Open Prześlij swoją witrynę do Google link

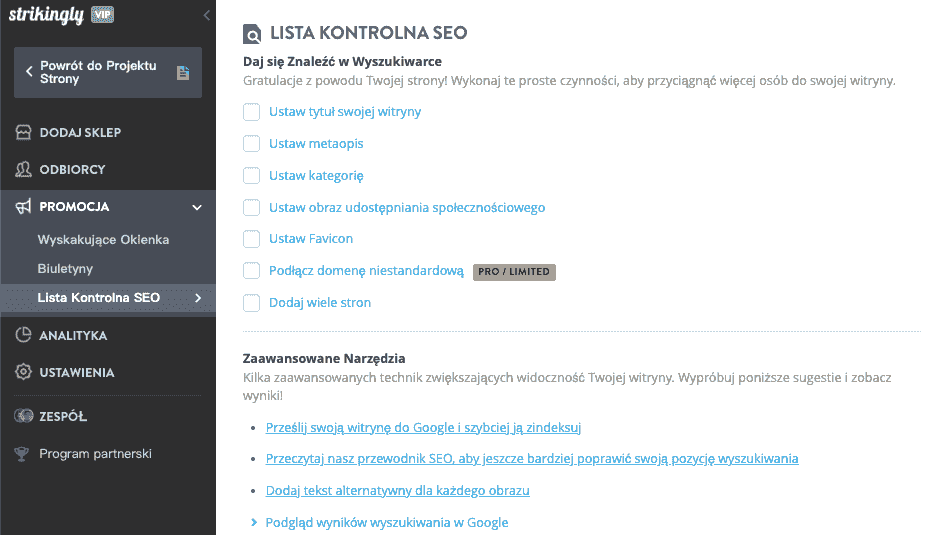pos(423,427)
